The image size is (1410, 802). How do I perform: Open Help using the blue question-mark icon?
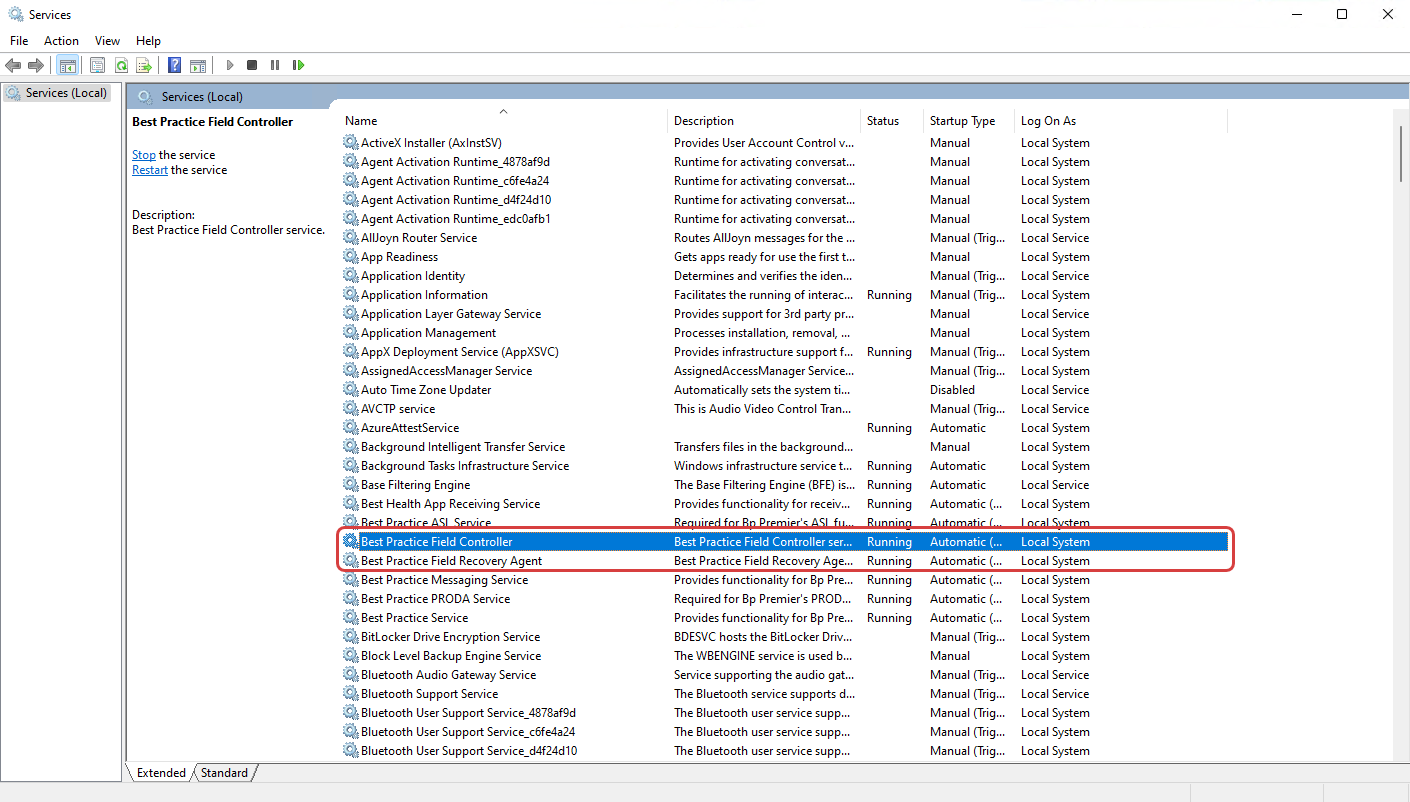[174, 65]
